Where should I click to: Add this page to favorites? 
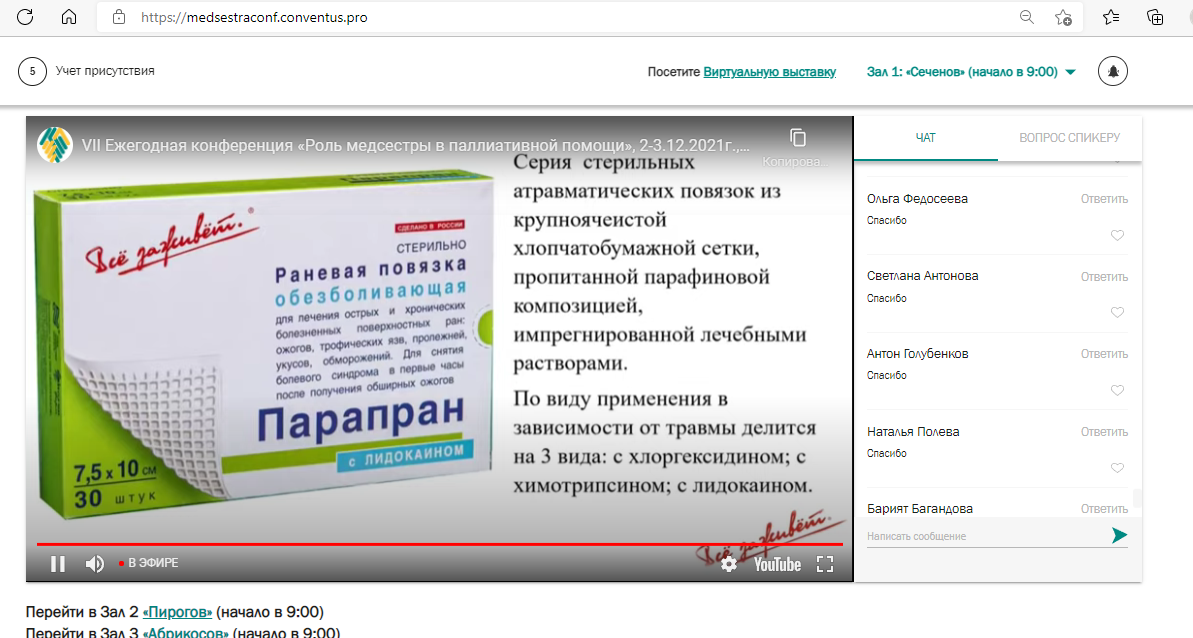(x=1063, y=17)
